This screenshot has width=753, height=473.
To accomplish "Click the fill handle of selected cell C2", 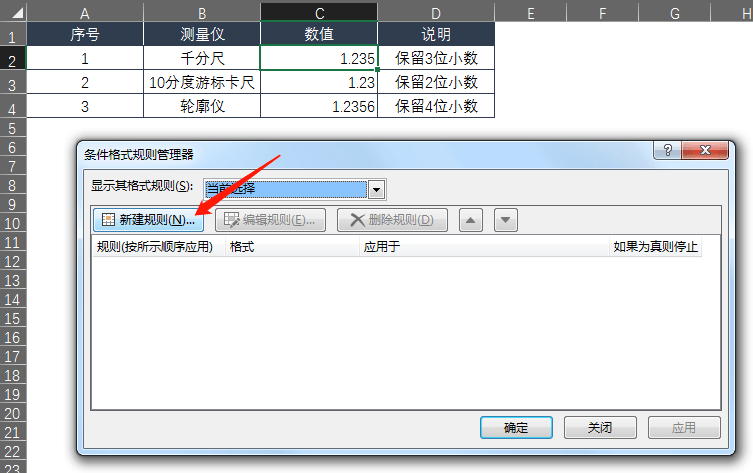I will [x=377, y=70].
